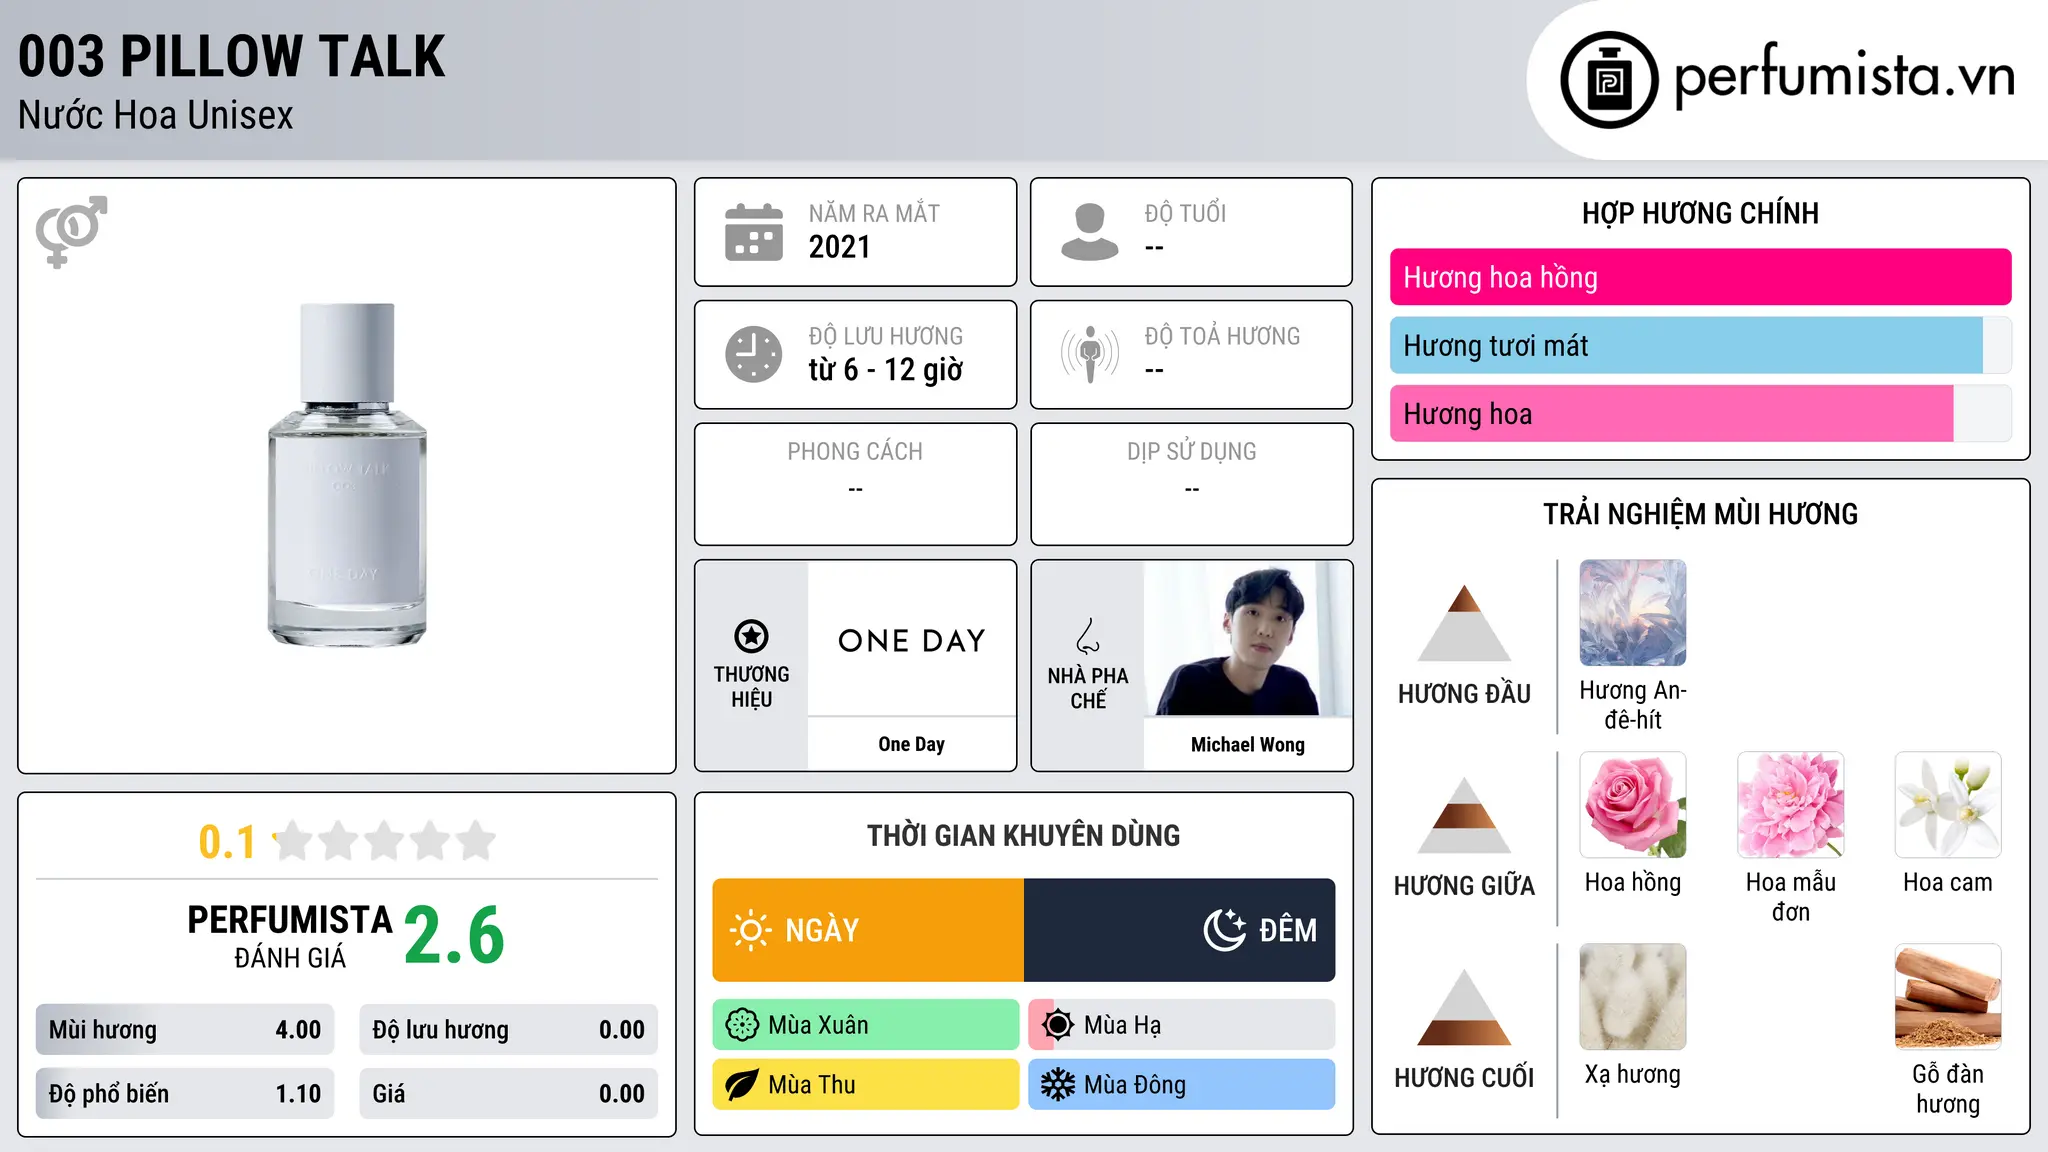Click the 003 PILLOW TALK title

(x=232, y=56)
